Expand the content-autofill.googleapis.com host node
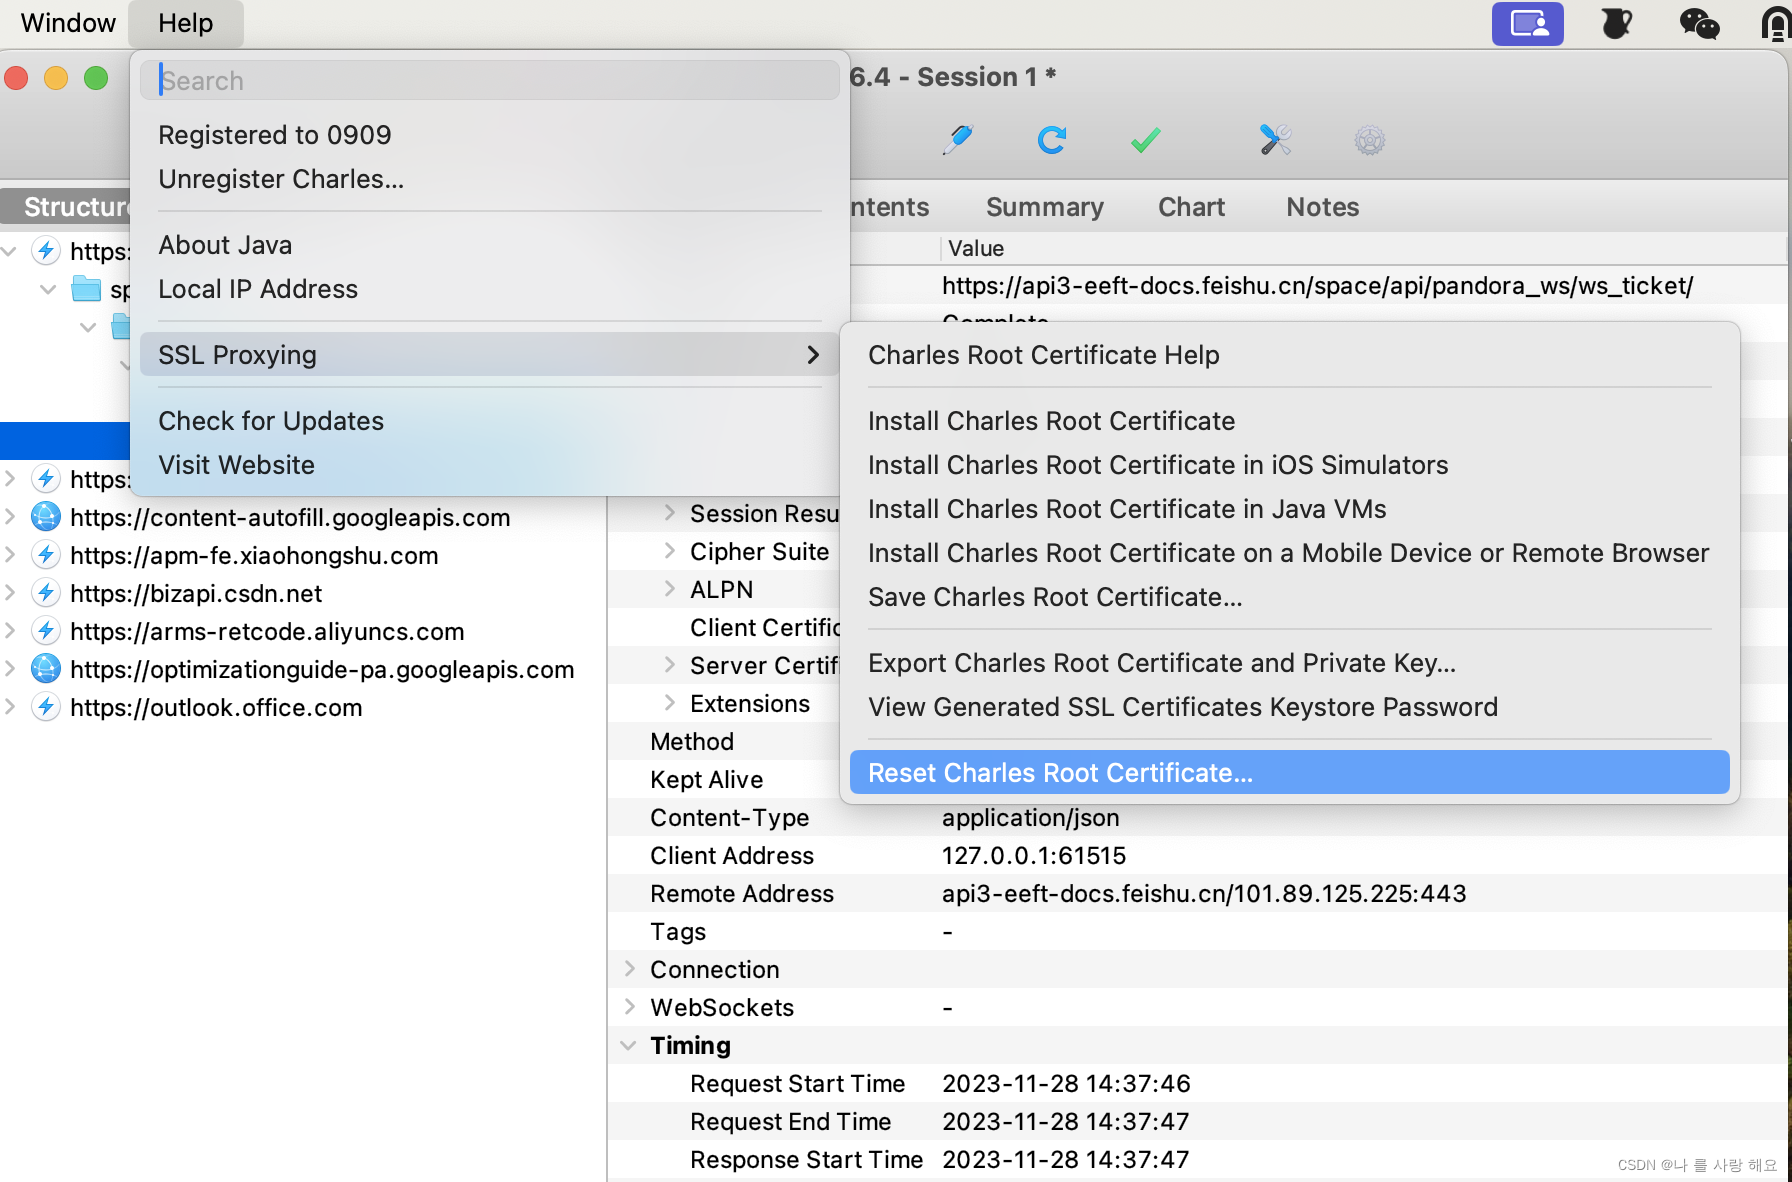Screen dimensions: 1792x1182 pos(10,517)
